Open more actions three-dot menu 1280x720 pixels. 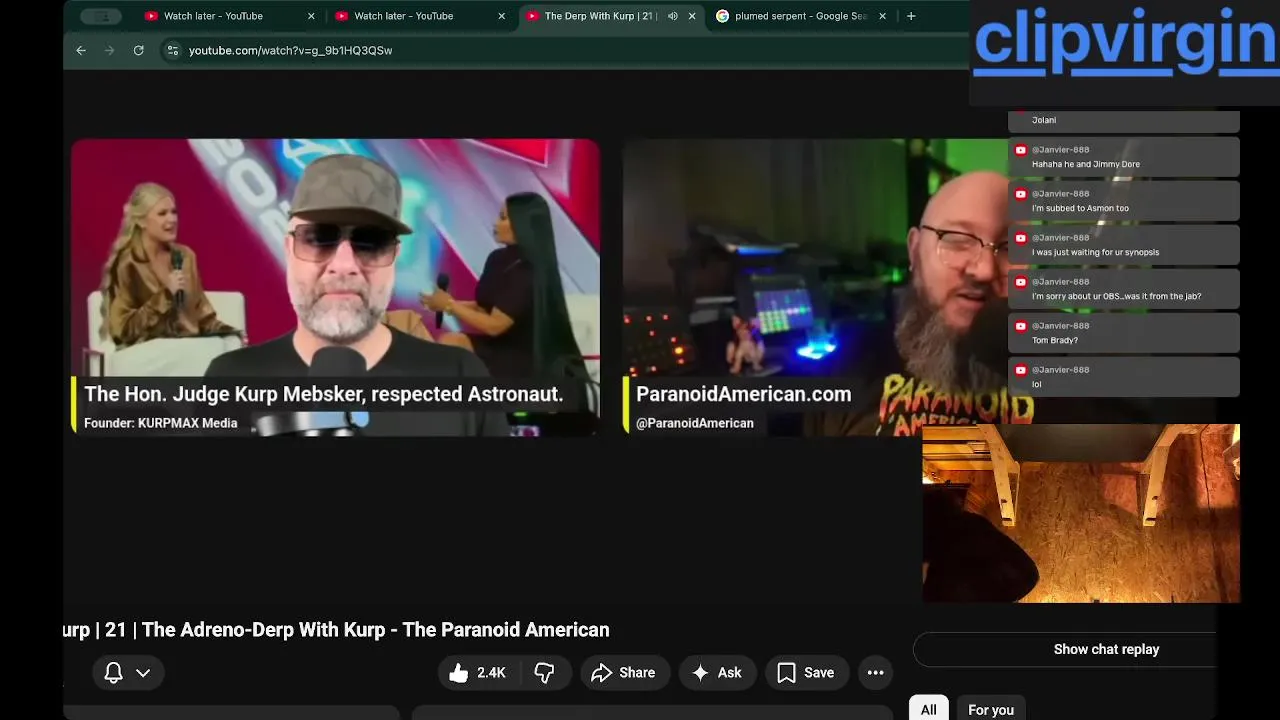point(875,673)
